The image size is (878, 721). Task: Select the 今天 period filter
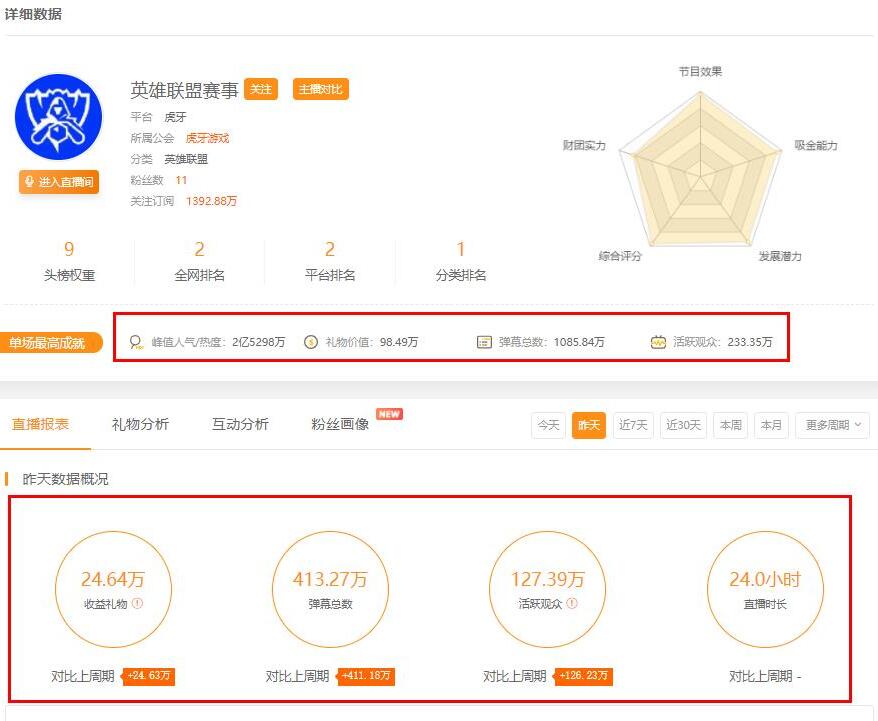(548, 425)
